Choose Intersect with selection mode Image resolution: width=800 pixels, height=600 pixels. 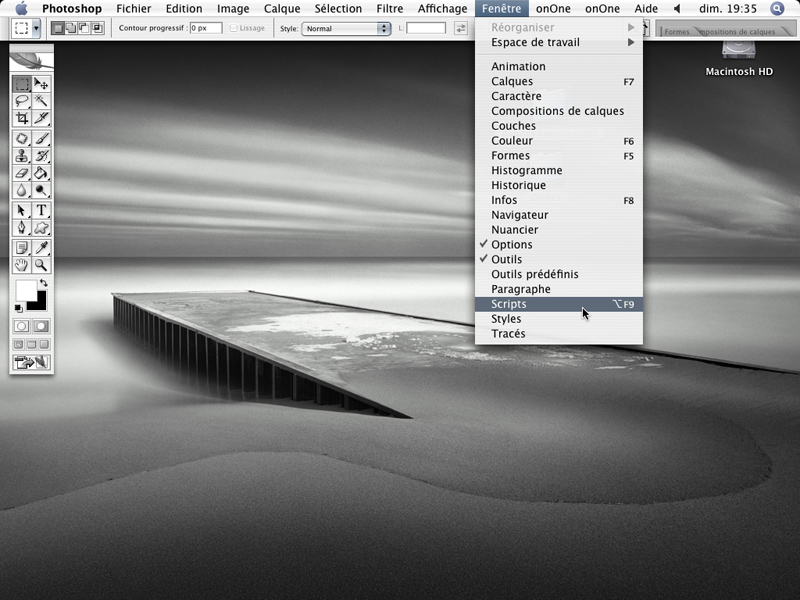(x=97, y=28)
